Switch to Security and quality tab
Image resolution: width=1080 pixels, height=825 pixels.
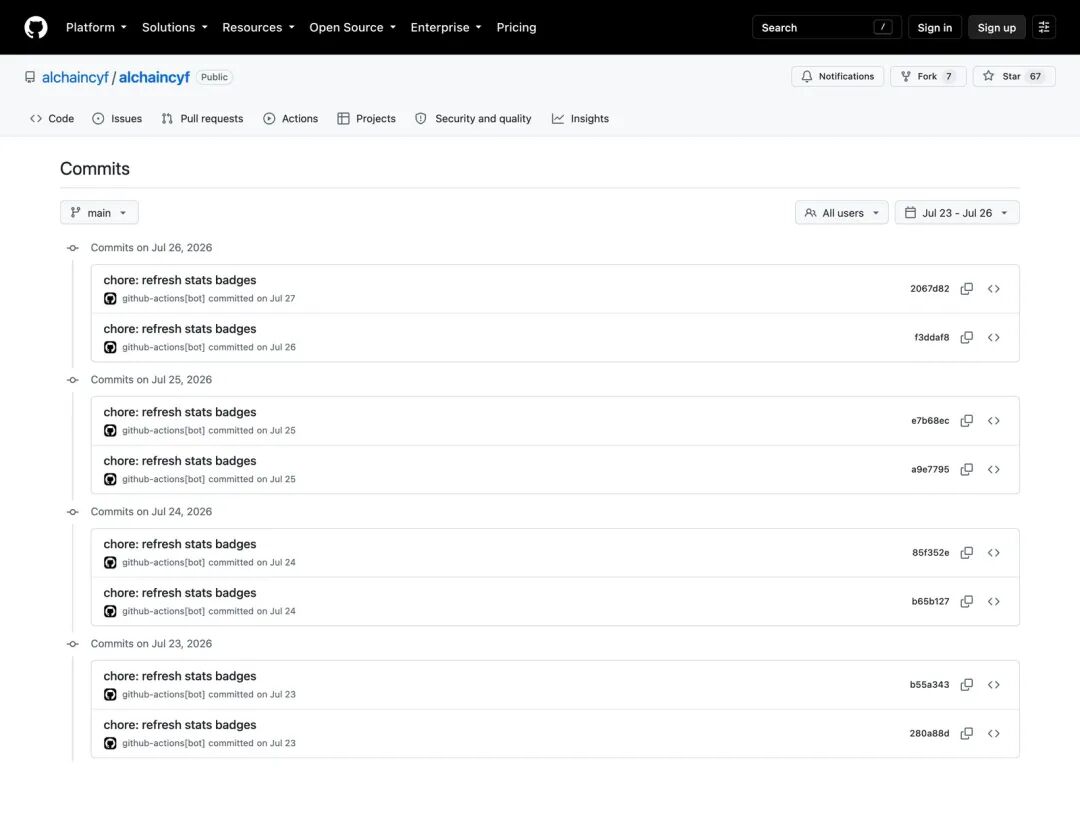[473, 118]
